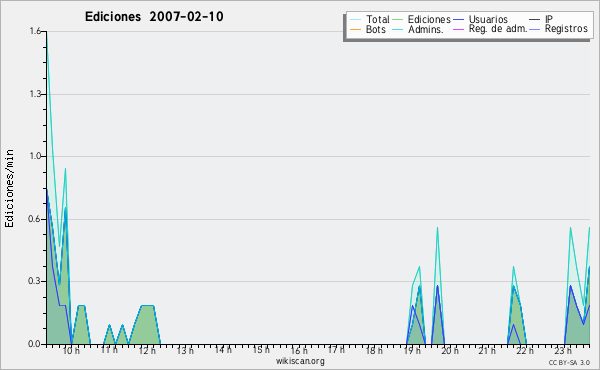Click the orange Bots legend line swatch
This screenshot has height=370, width=600.
tap(355, 29)
